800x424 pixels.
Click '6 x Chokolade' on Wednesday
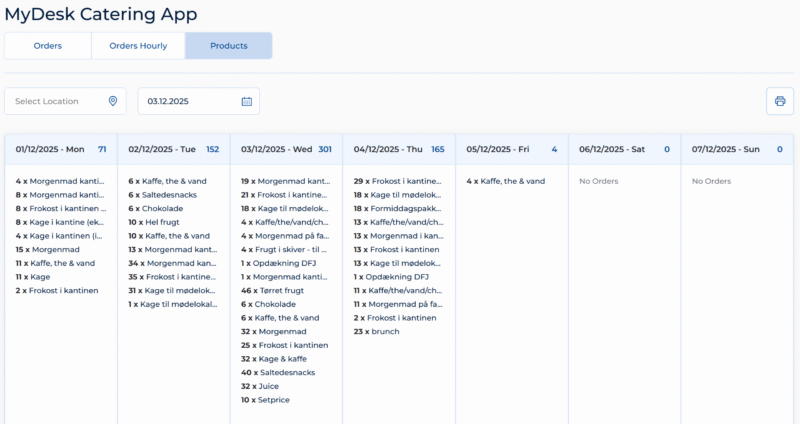268,305
